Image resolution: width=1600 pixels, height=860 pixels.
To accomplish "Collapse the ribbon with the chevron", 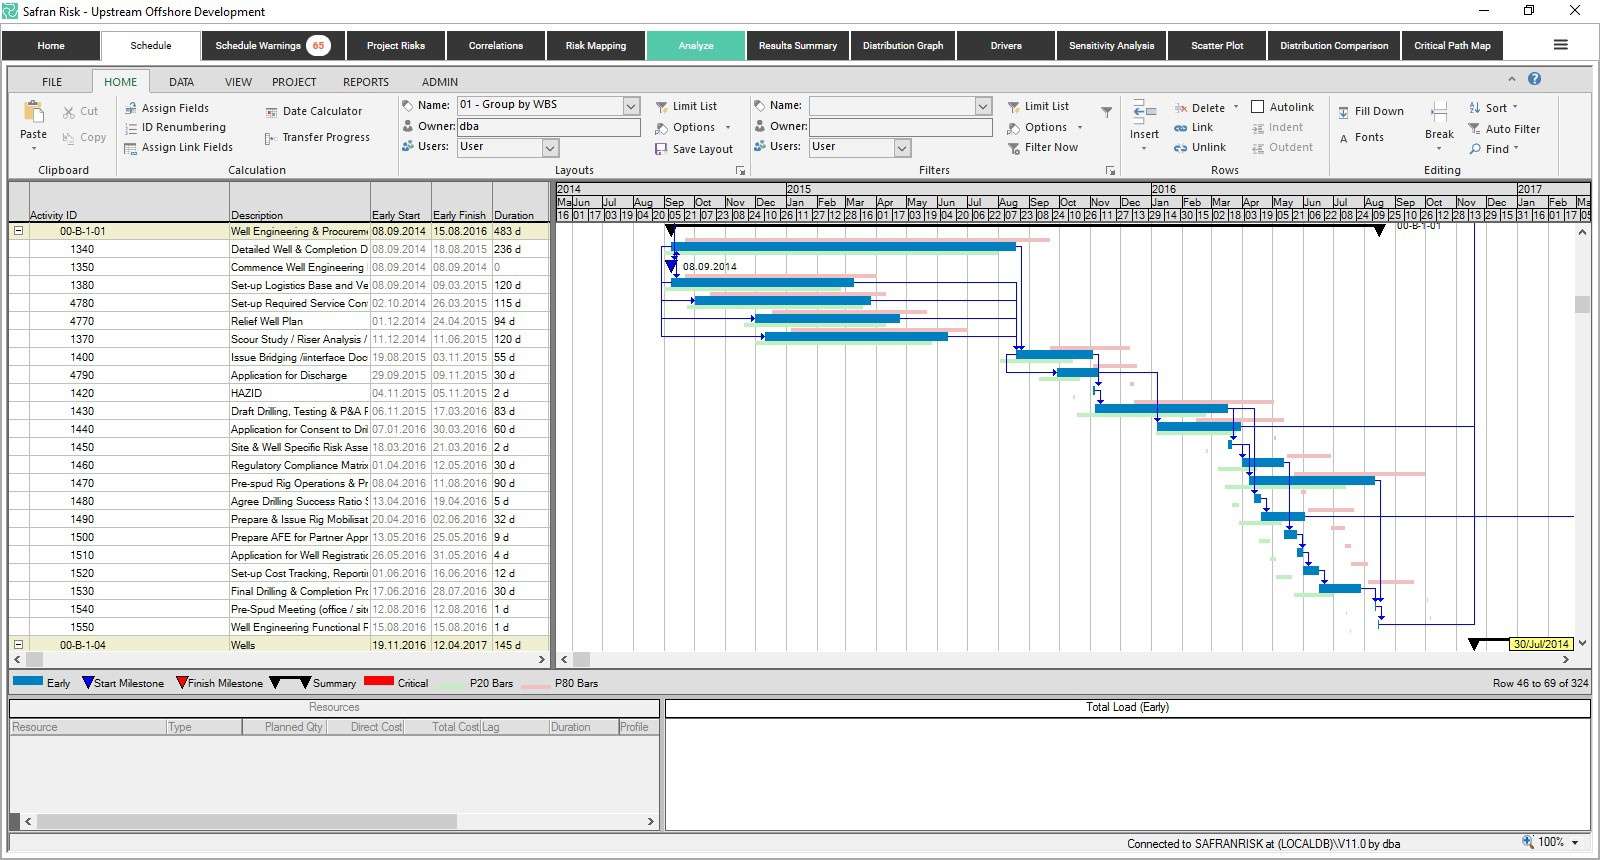I will pos(1511,79).
